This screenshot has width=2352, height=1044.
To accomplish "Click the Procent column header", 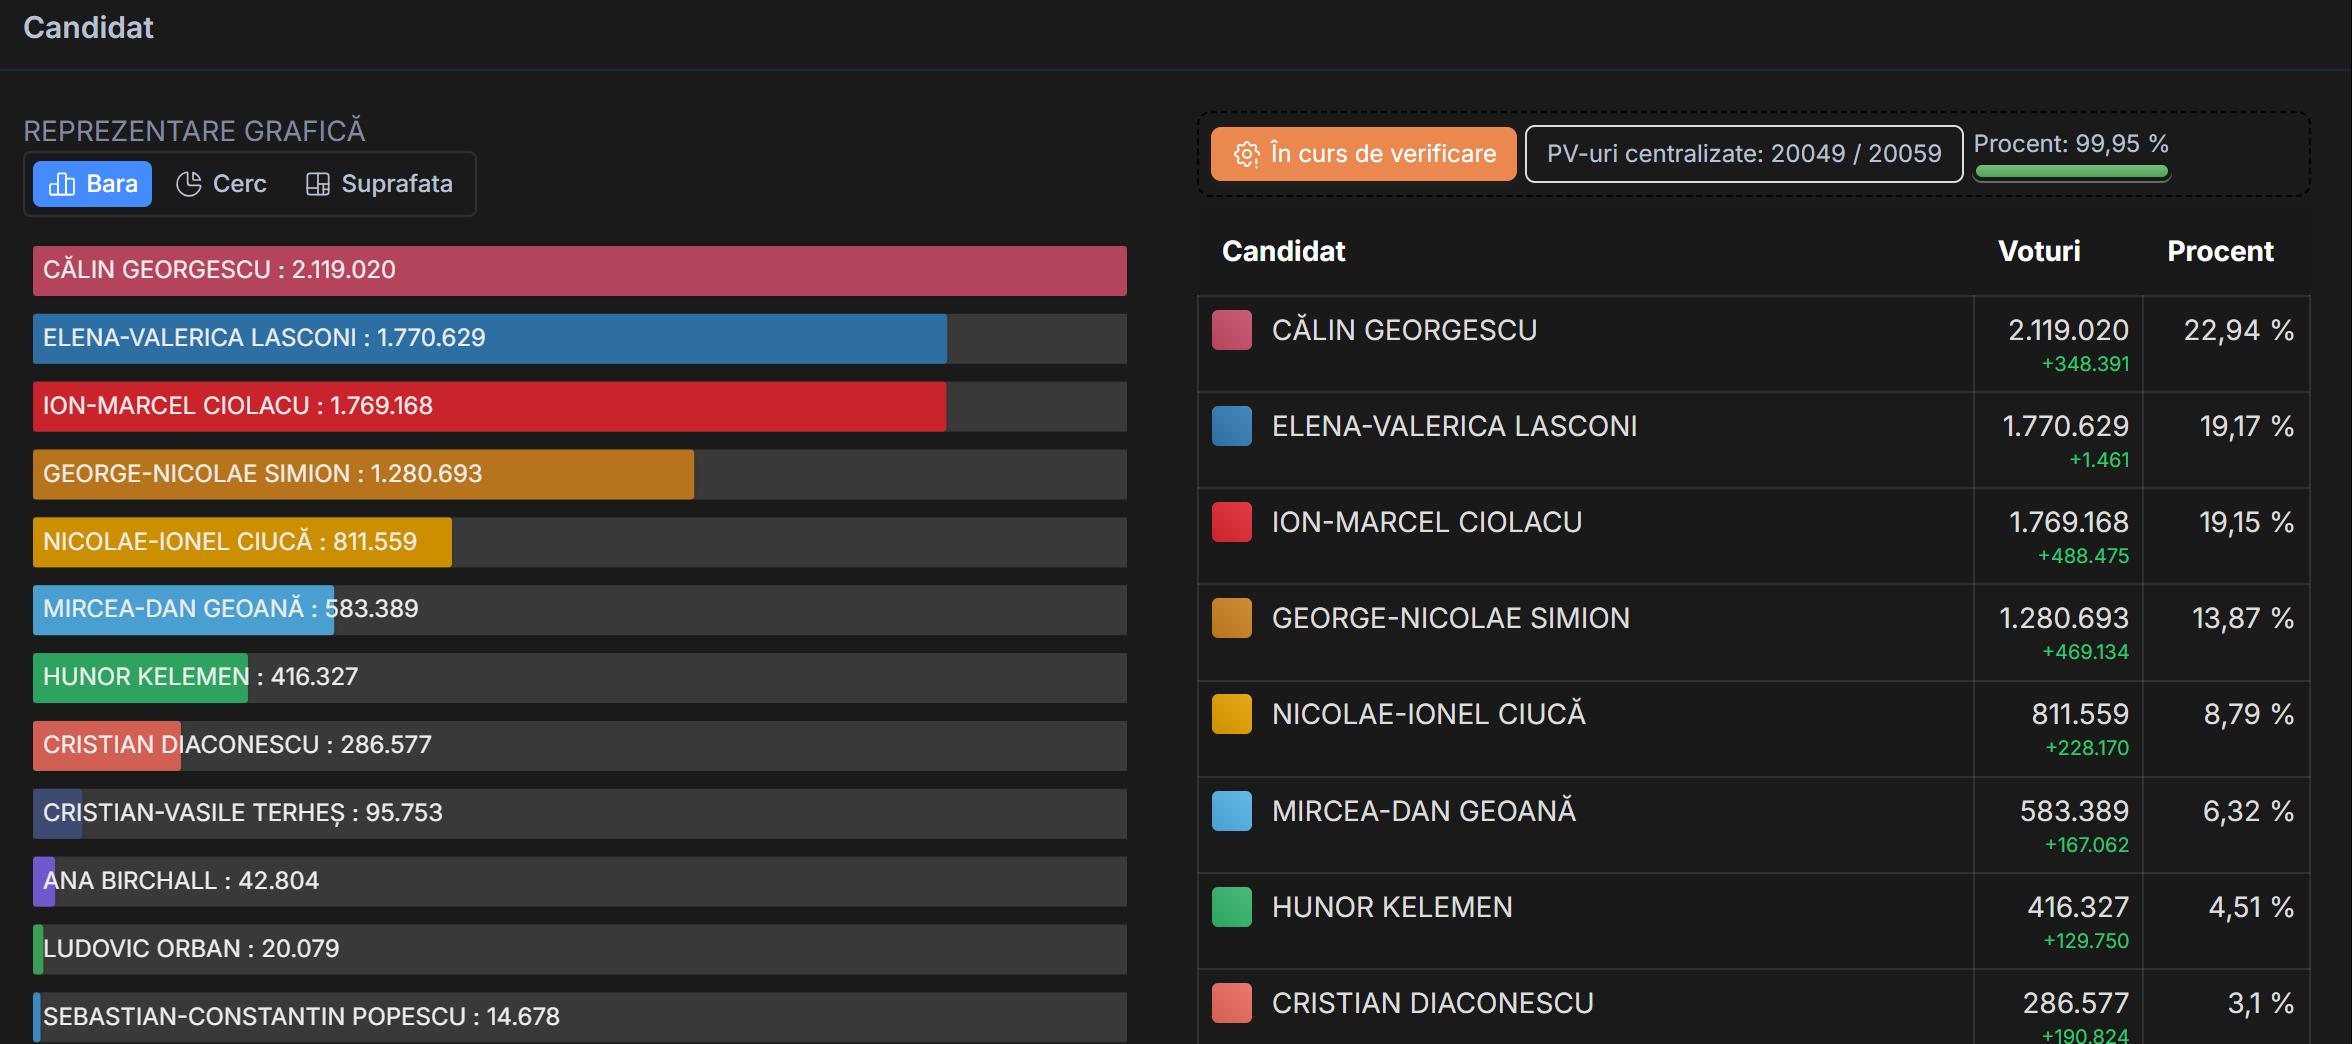I will [2220, 251].
